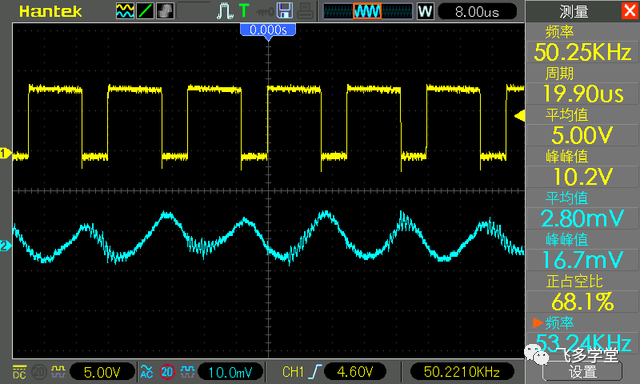Click the CH1 yellow square-wave probe icon
Viewport: 640px width, 384px height.
click(58, 371)
